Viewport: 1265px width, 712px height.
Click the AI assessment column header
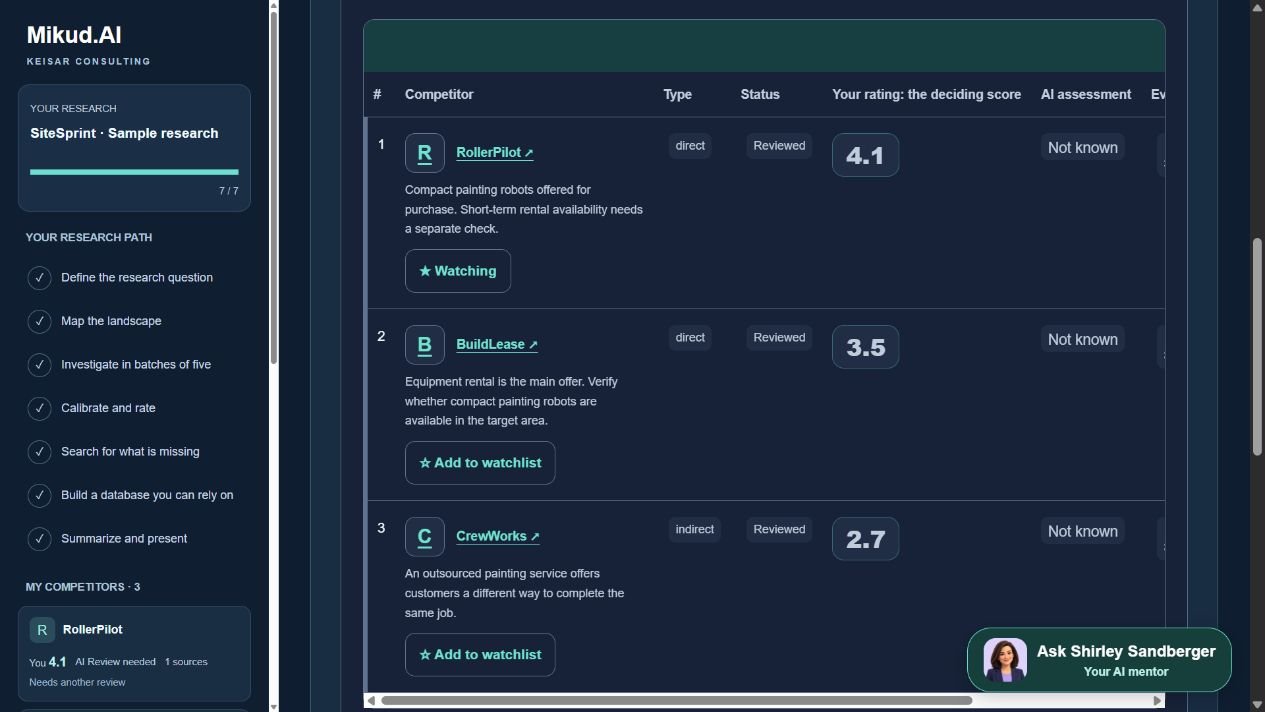[1086, 94]
